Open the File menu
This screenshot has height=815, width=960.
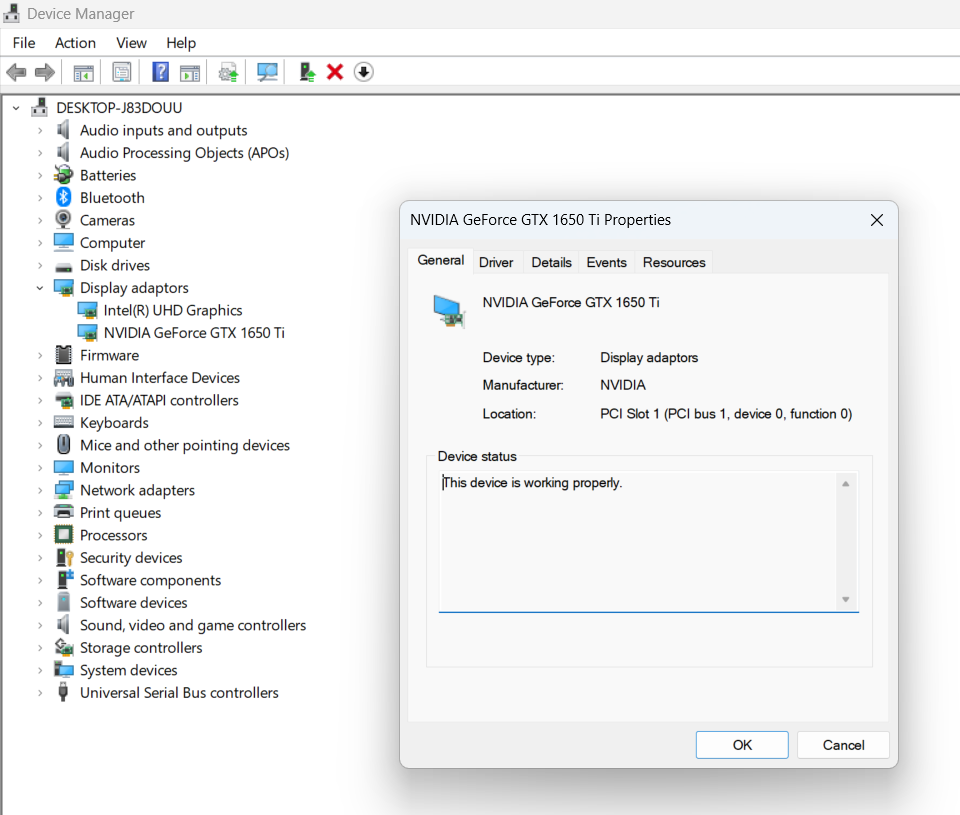coord(24,43)
